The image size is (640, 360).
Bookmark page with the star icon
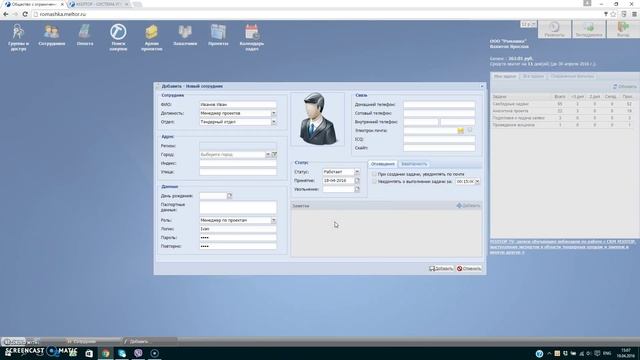(x=613, y=14)
